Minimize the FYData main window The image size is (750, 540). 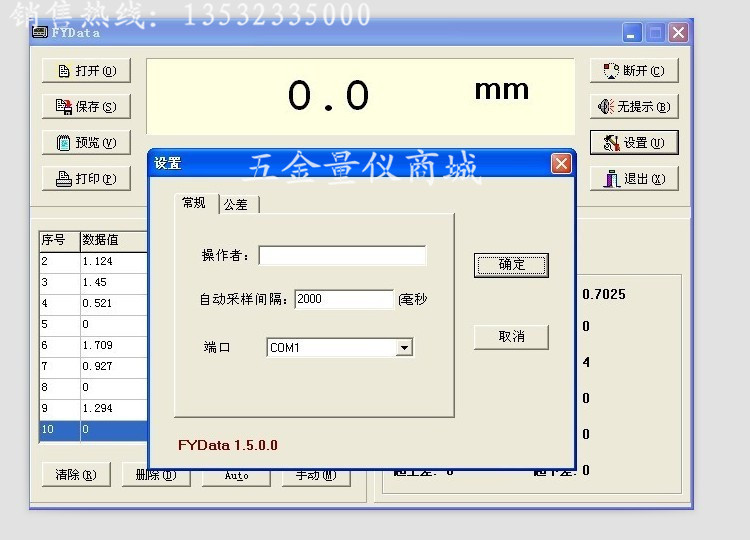click(x=632, y=33)
